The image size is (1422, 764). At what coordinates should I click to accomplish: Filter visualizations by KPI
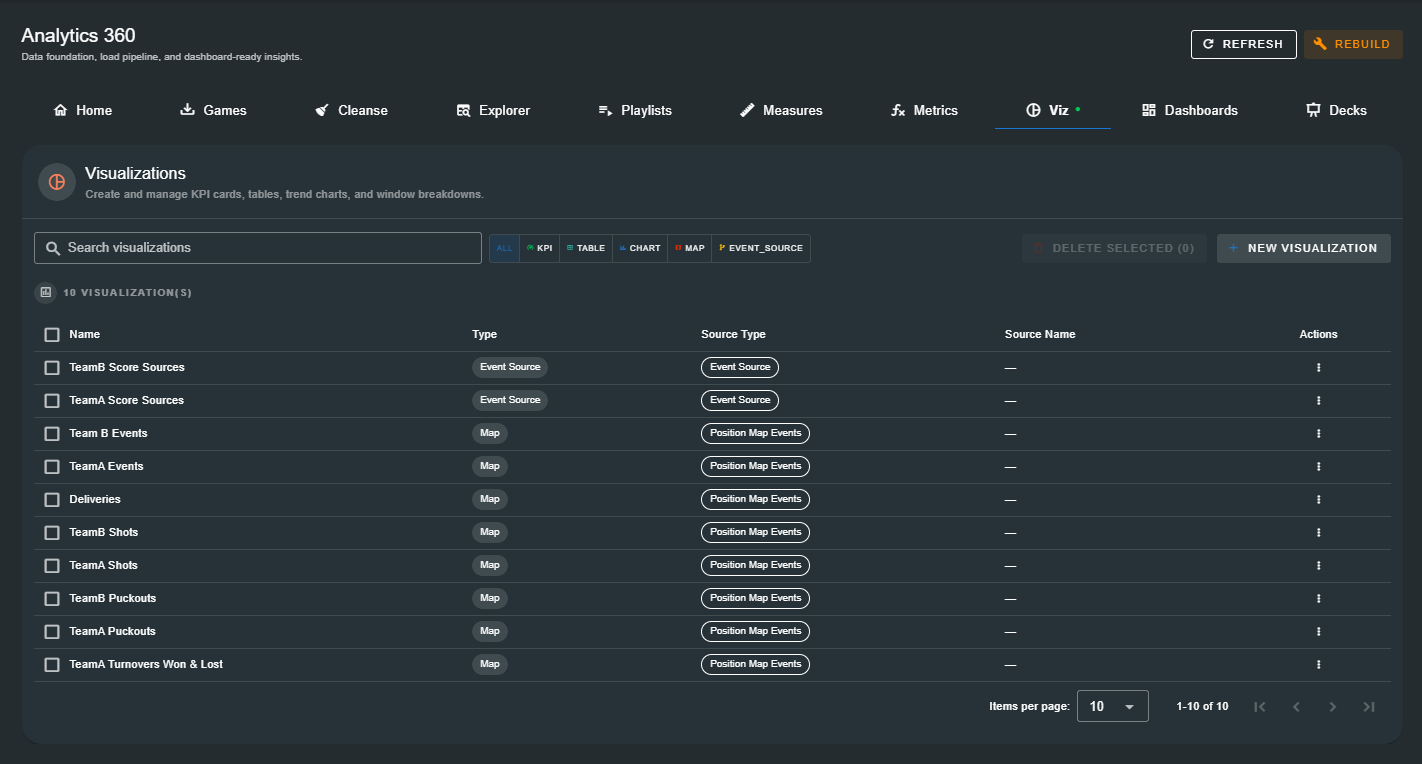pyautogui.click(x=540, y=248)
